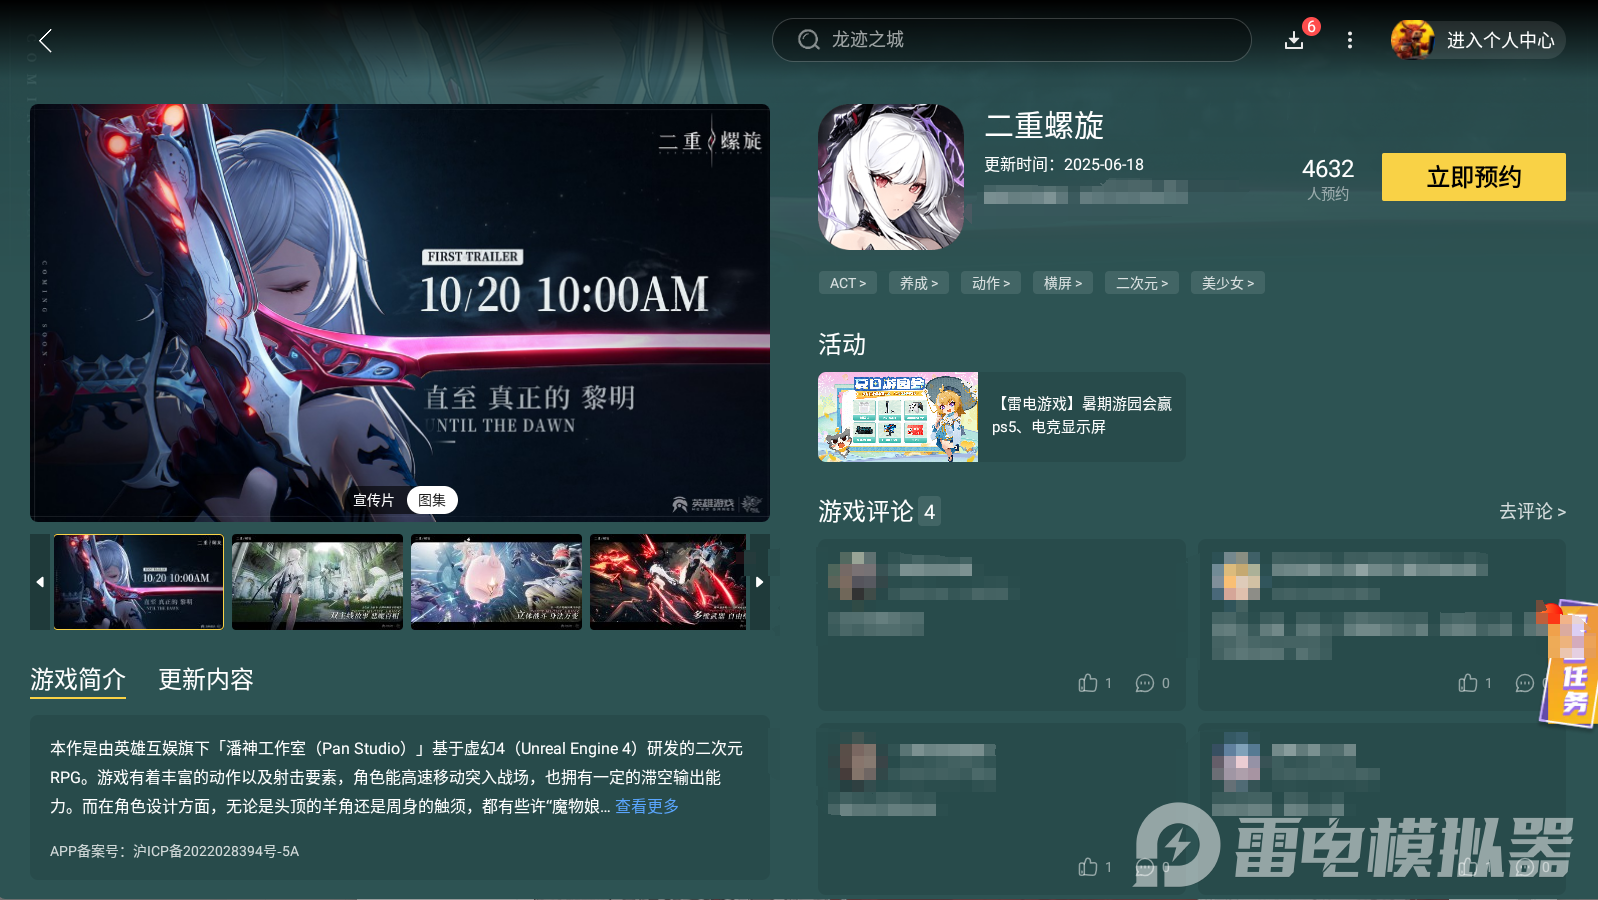
Task: Click the 立即预约 pre-register button
Action: coord(1474,177)
